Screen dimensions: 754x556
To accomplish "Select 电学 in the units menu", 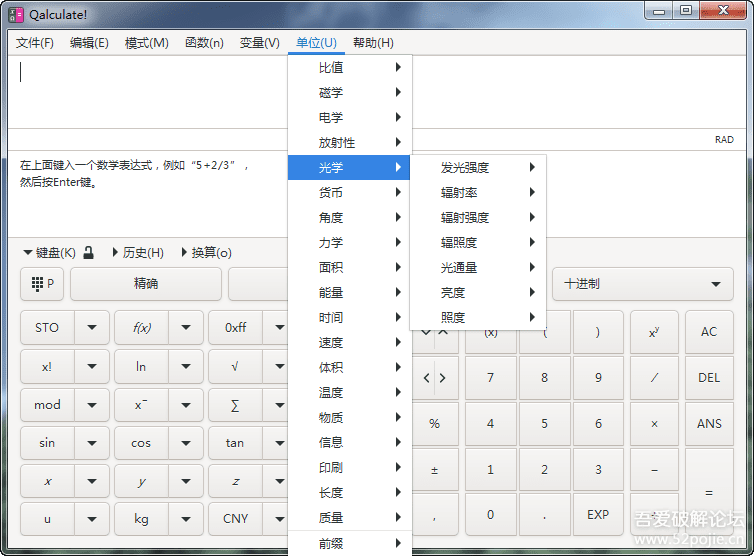I will [350, 117].
